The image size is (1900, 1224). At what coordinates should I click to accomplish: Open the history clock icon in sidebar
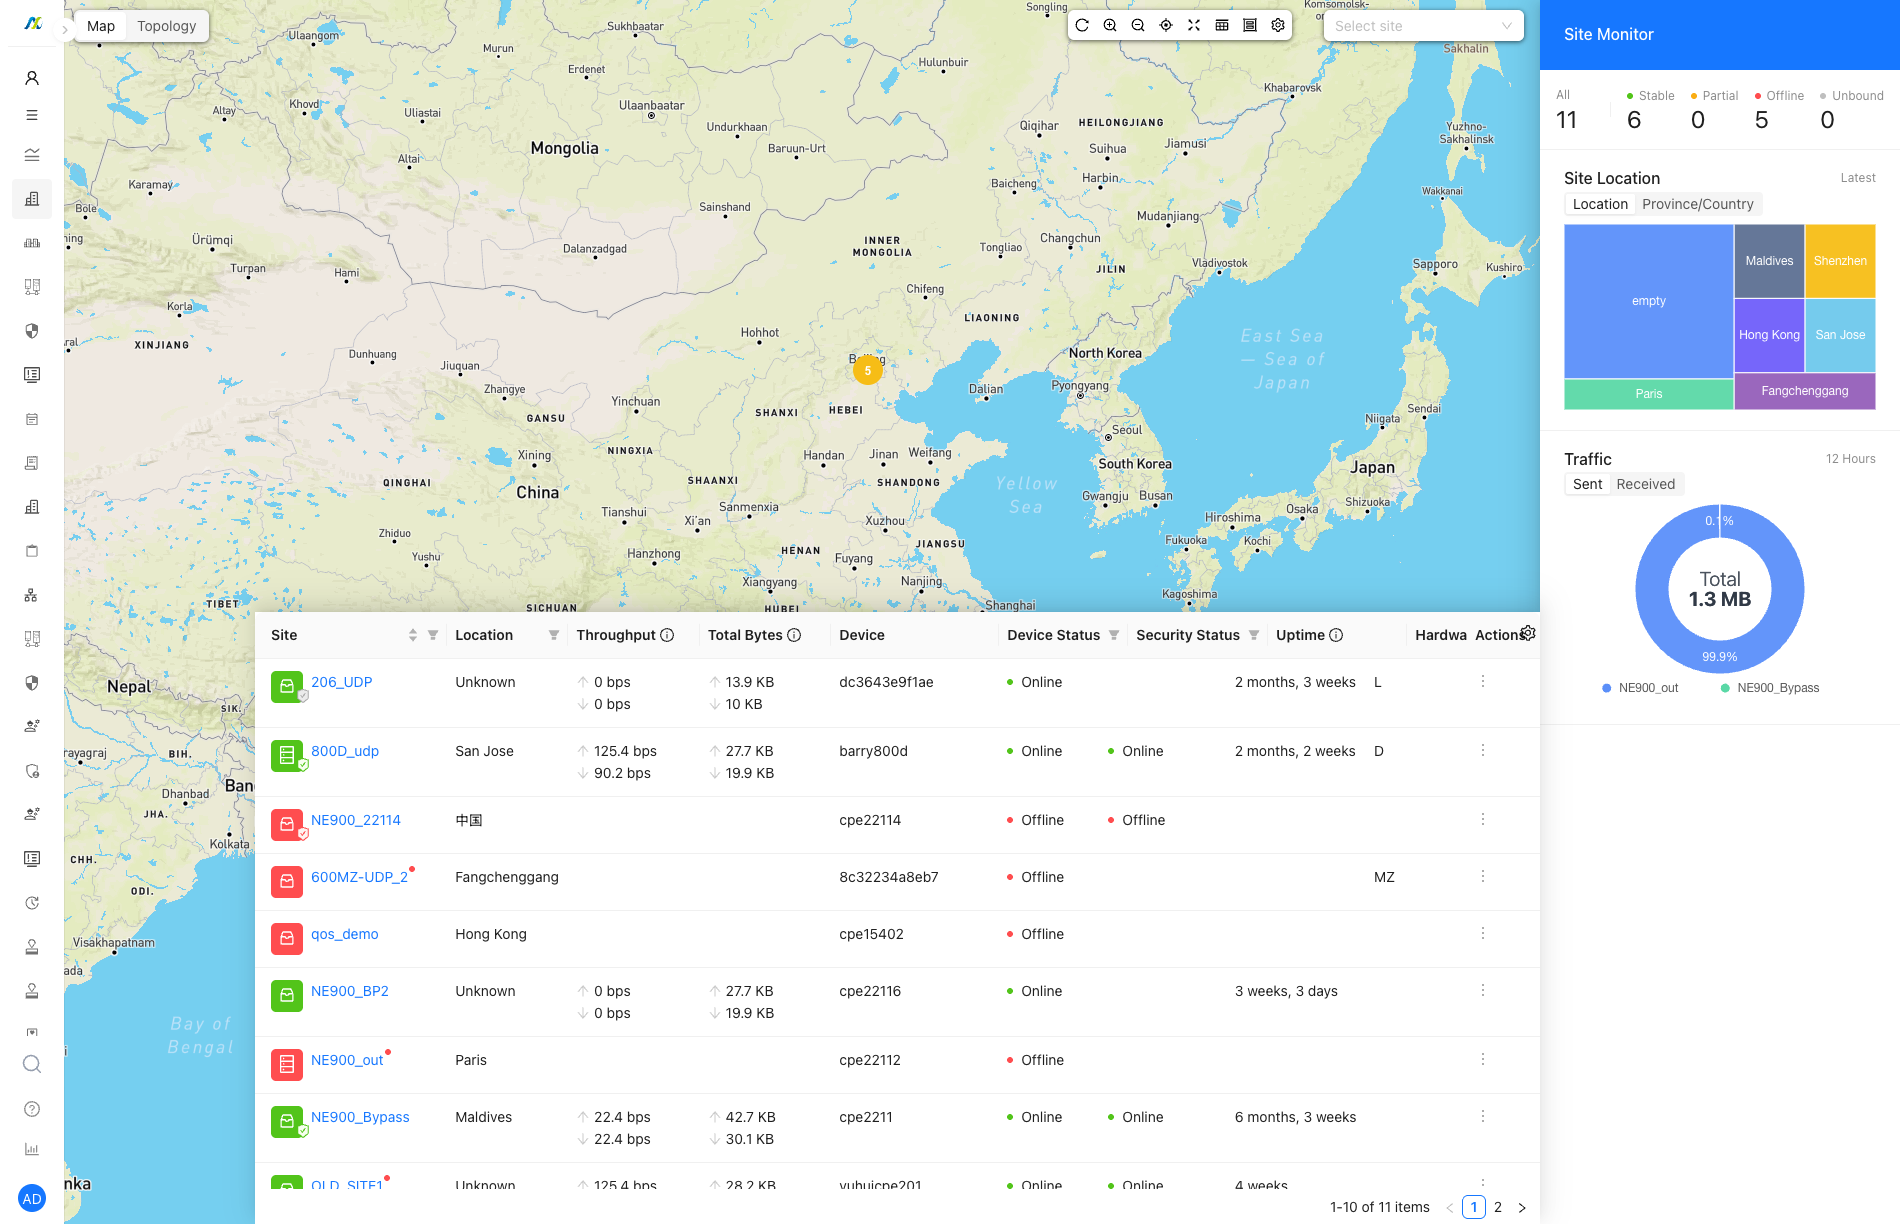click(x=32, y=903)
